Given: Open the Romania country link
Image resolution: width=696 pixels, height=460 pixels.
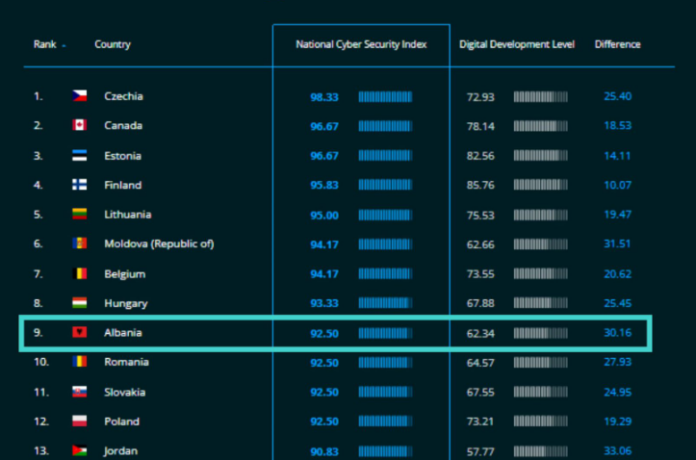Looking at the screenshot, I should coord(126,362).
